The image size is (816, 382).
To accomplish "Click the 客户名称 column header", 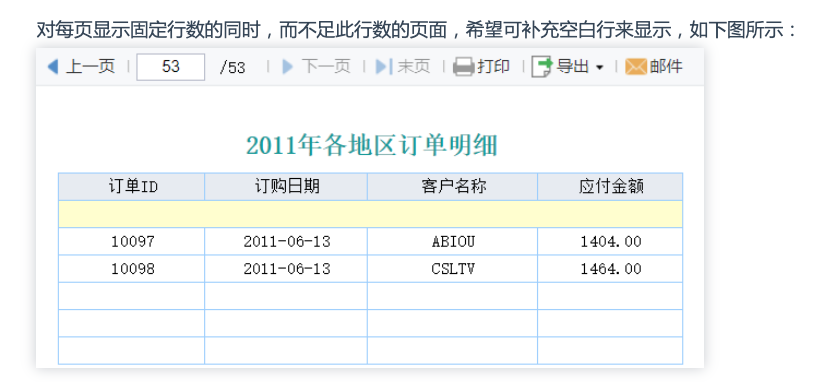I will point(452,186).
